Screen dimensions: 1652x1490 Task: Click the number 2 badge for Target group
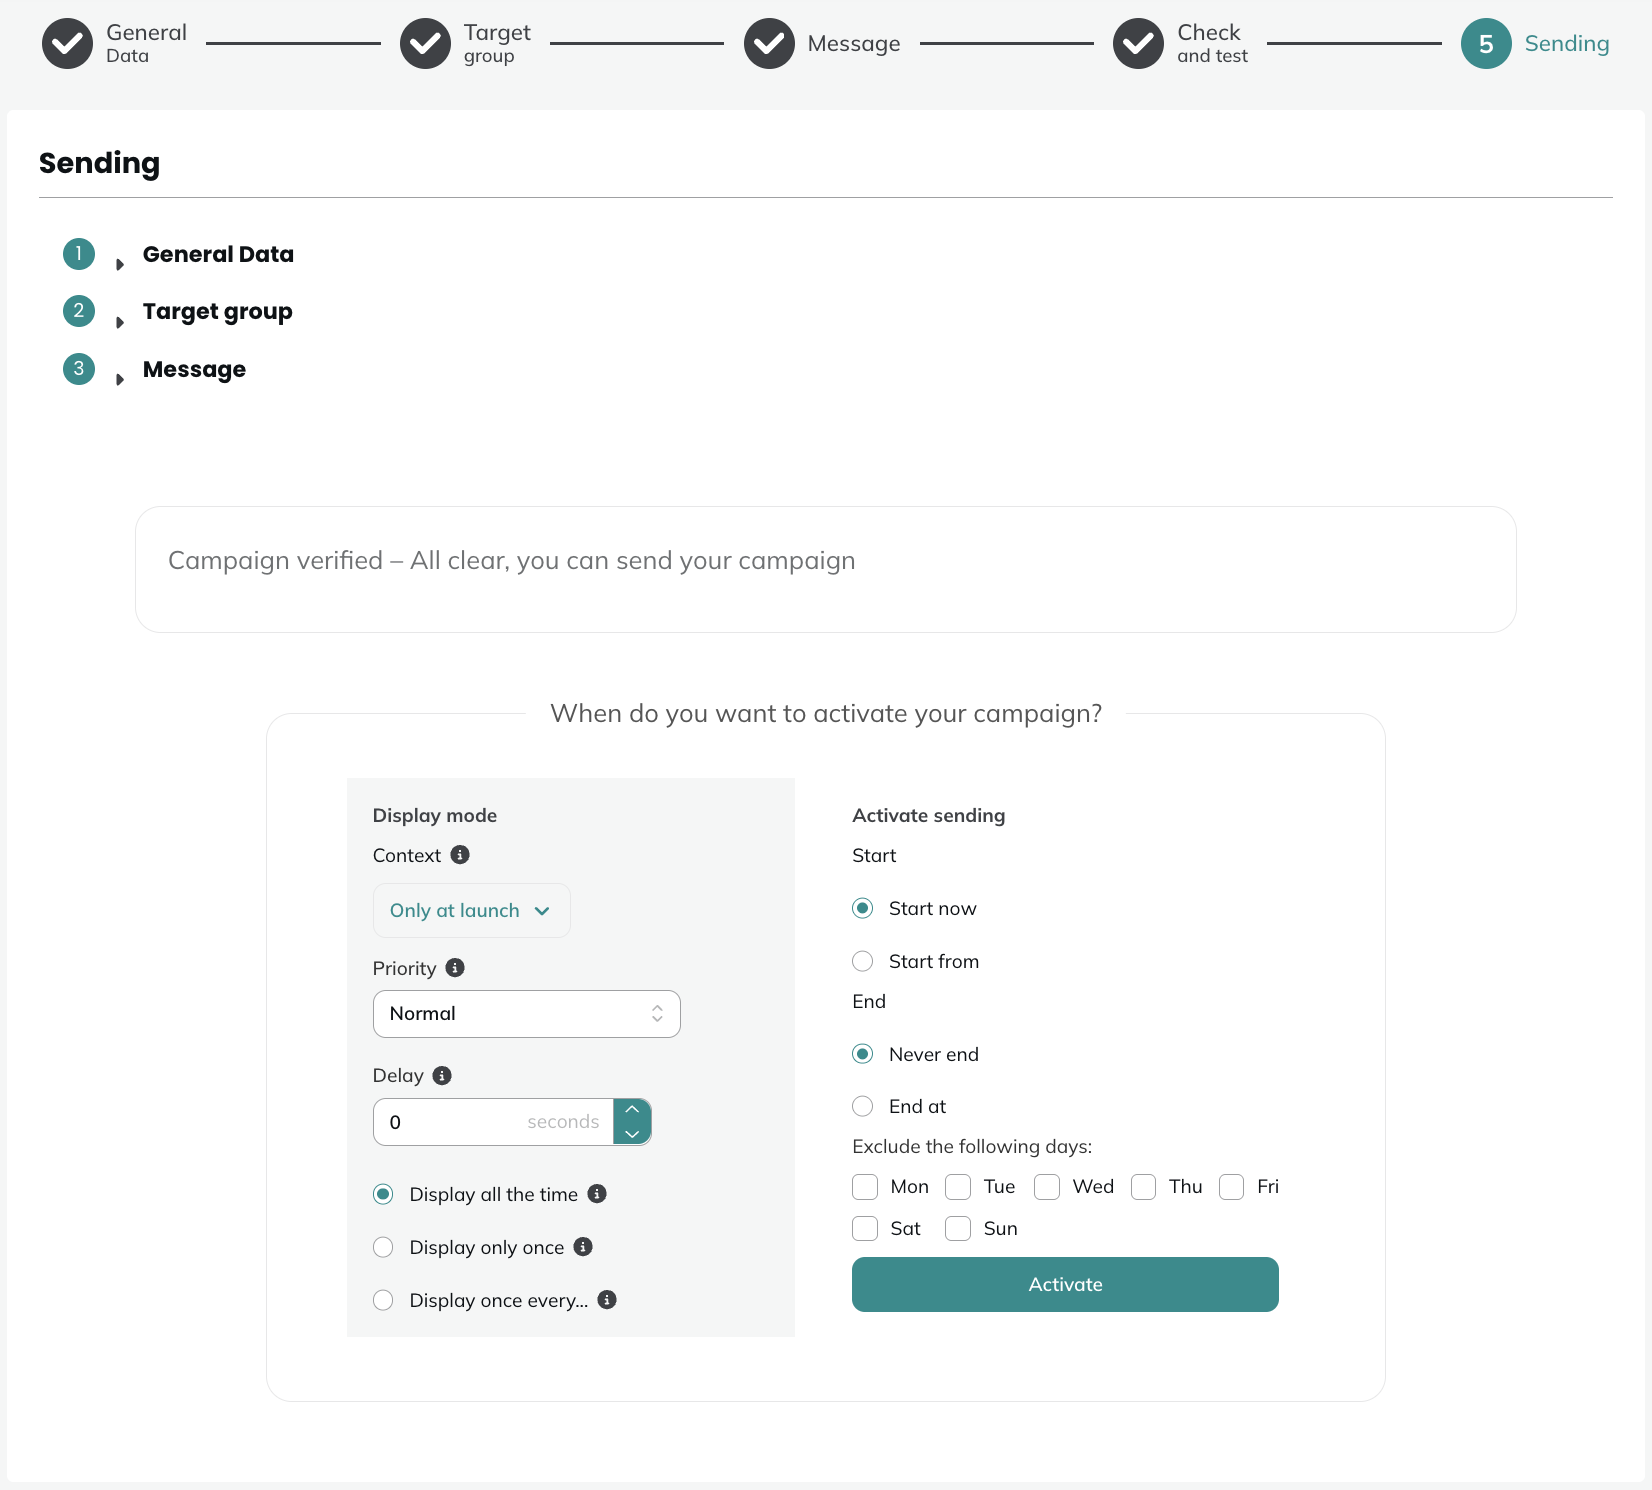pyautogui.click(x=79, y=311)
